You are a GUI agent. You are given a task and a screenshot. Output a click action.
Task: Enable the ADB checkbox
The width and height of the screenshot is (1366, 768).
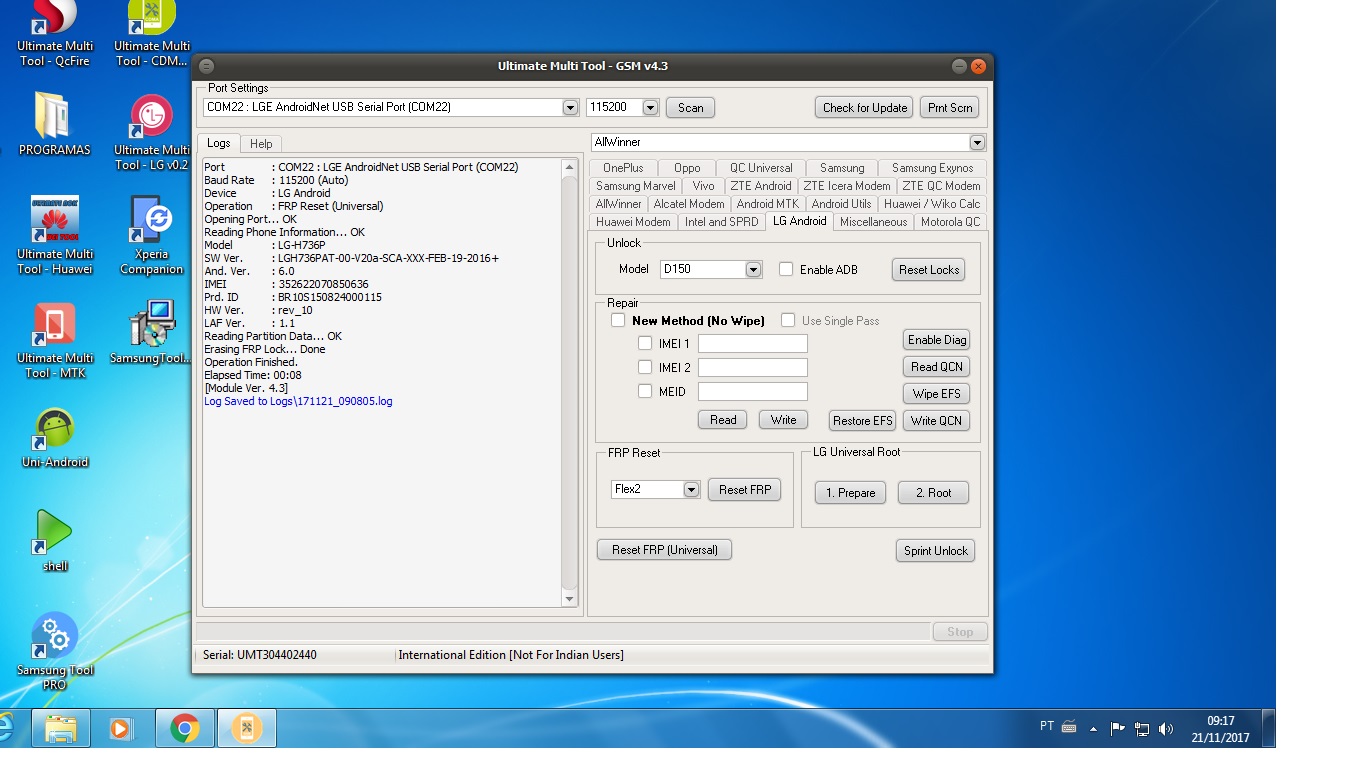(786, 269)
